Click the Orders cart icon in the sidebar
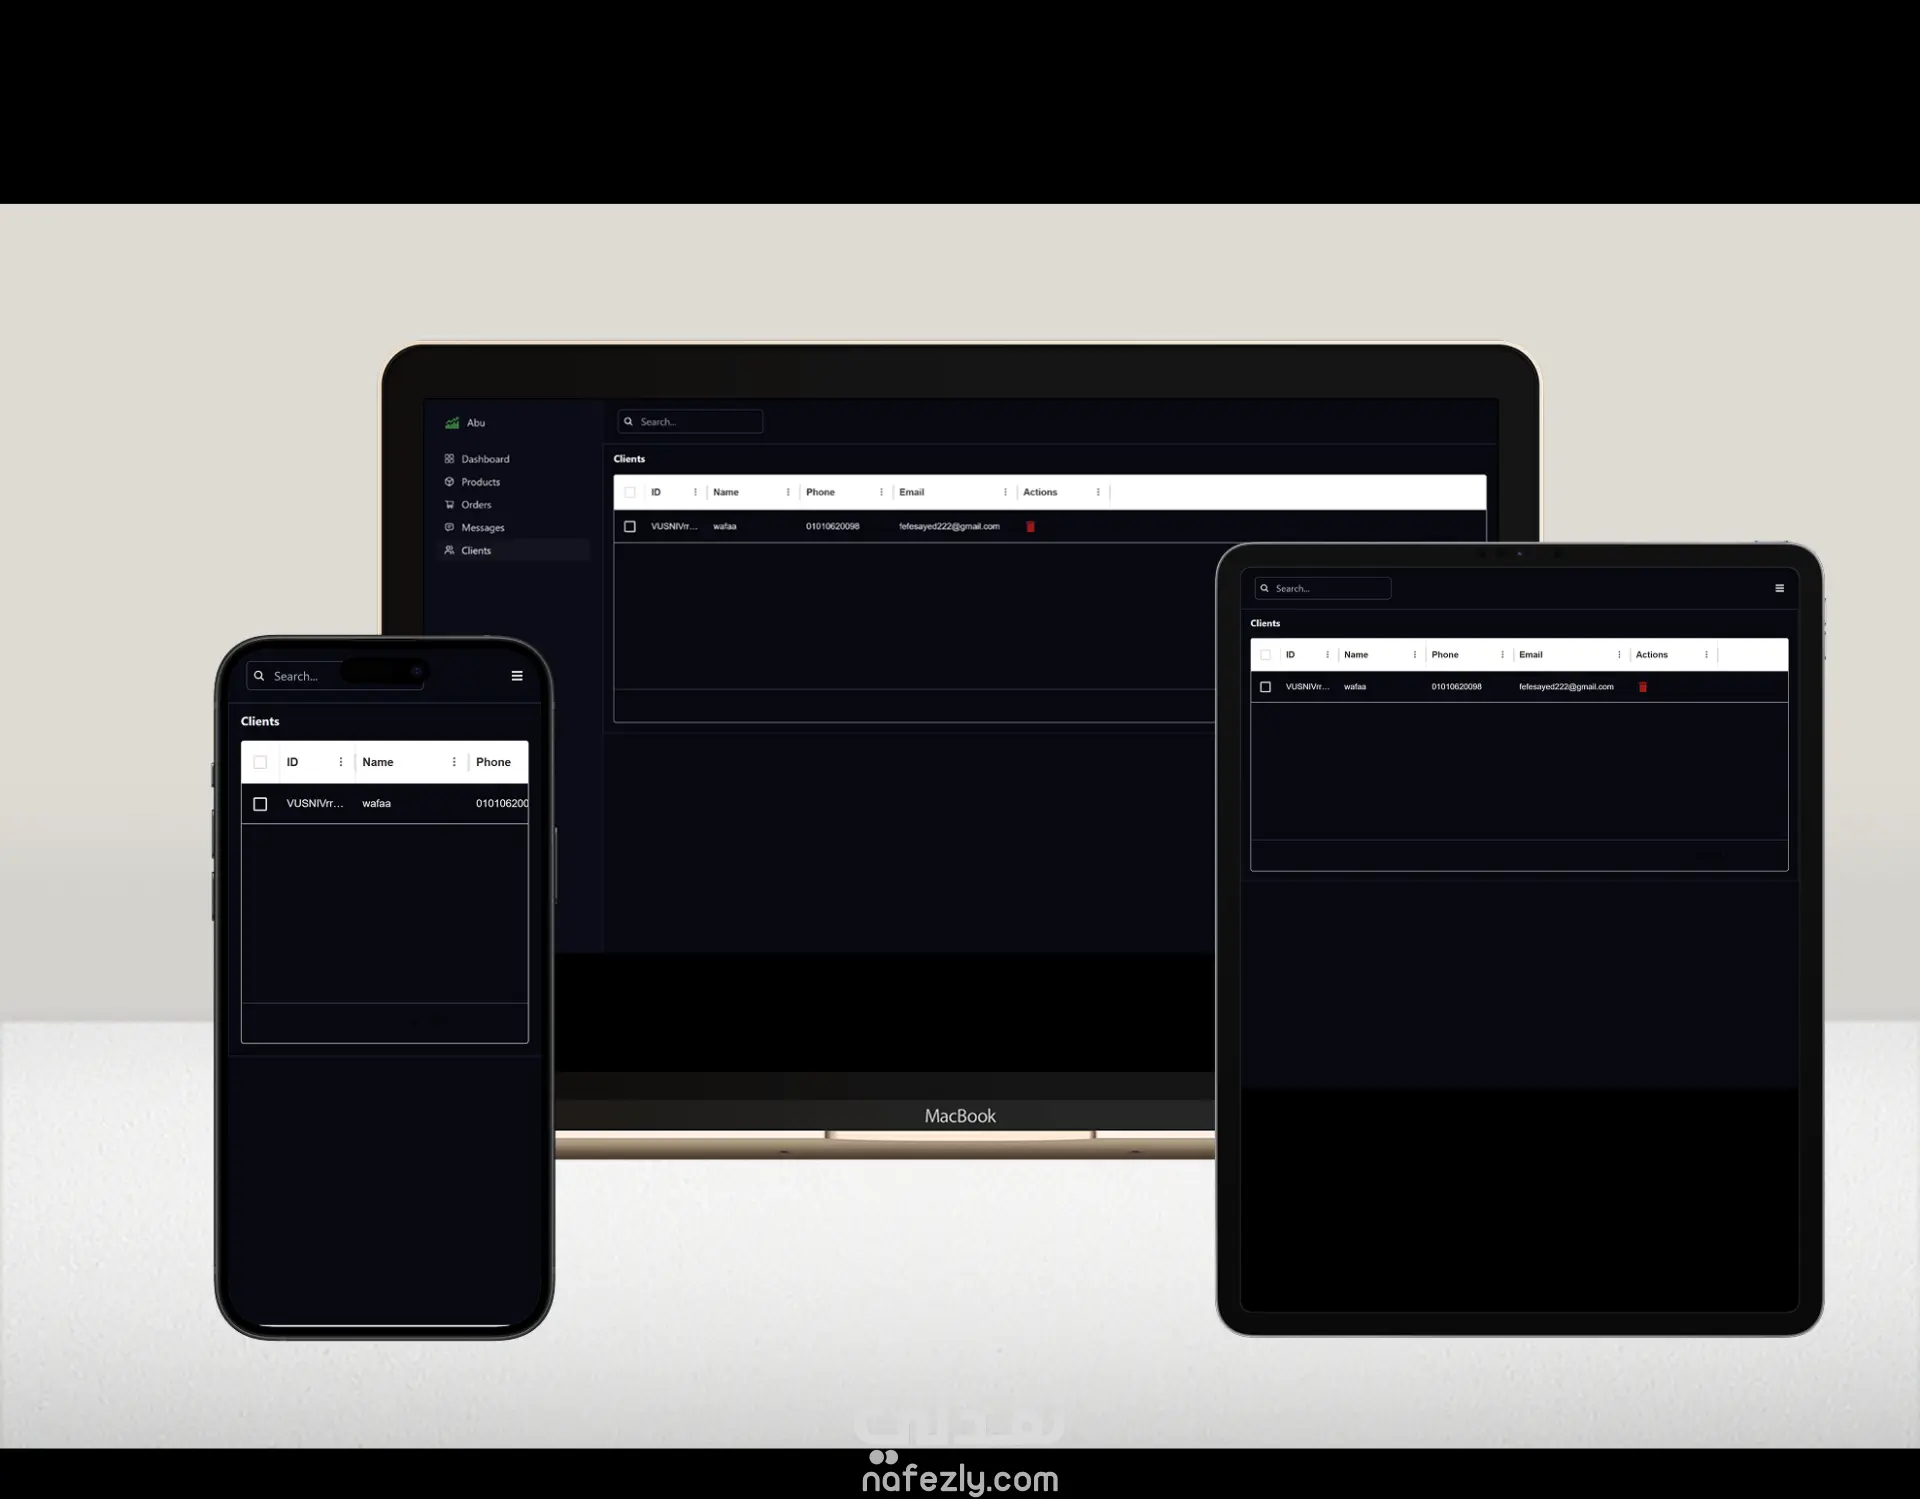 click(x=449, y=505)
